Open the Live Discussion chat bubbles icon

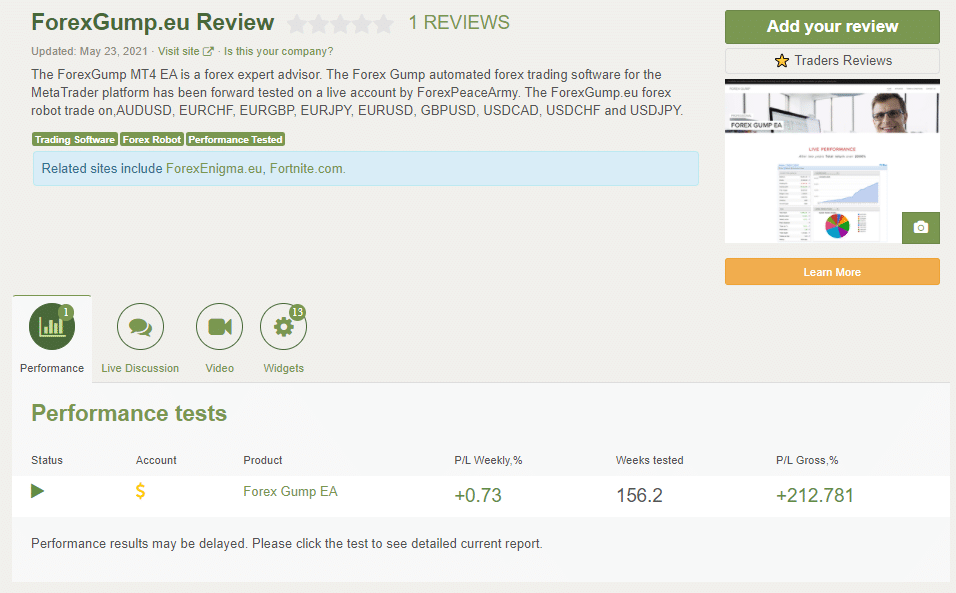click(140, 327)
